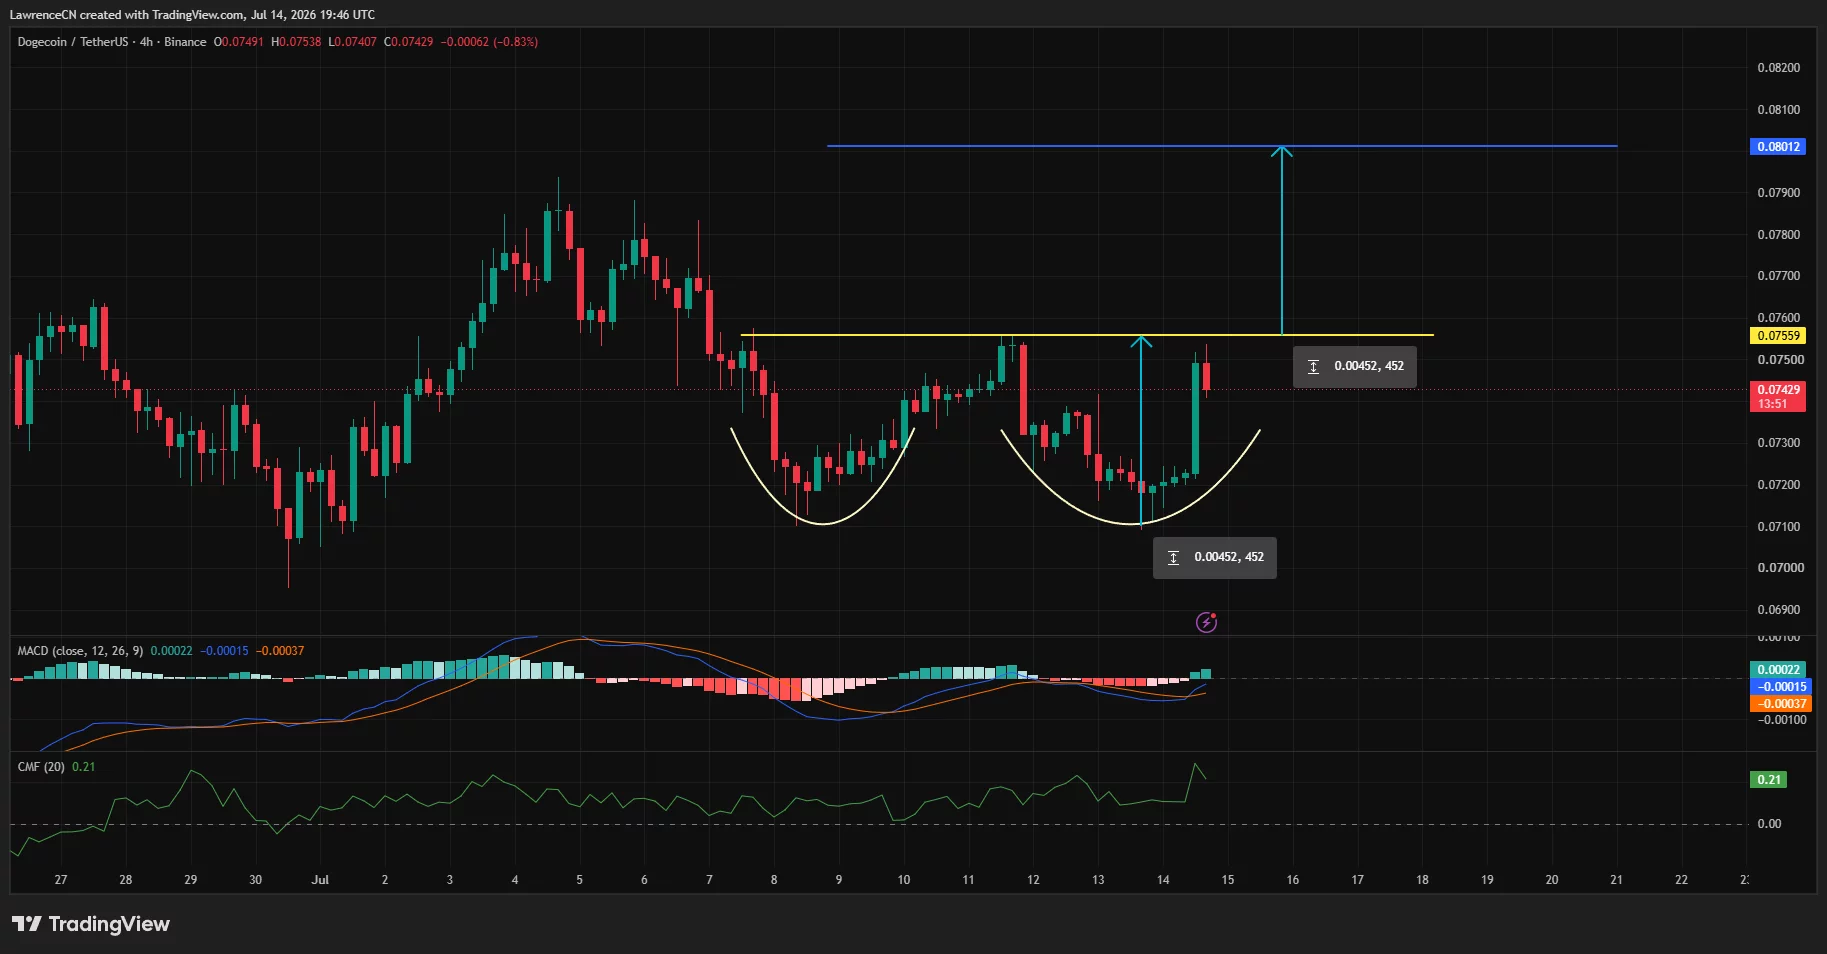Click the 0.00 CMF zero scale label
Screen dimensions: 1827x954
[x=1769, y=824]
